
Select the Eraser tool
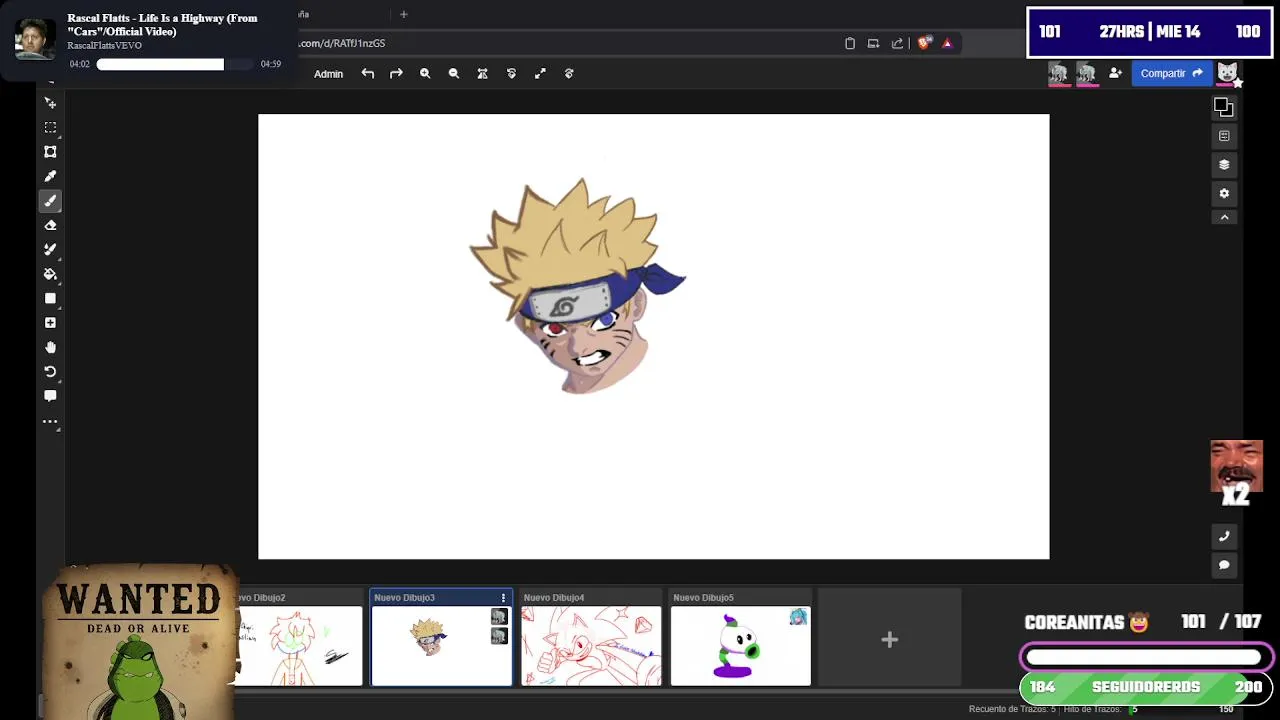tap(50, 225)
